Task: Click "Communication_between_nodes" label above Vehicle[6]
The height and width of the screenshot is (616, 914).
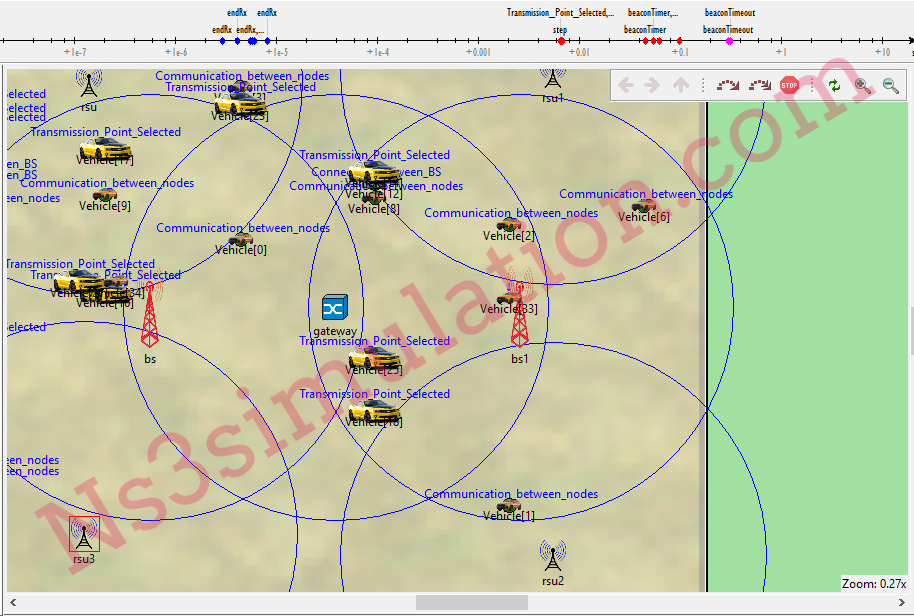Action: pyautogui.click(x=646, y=194)
